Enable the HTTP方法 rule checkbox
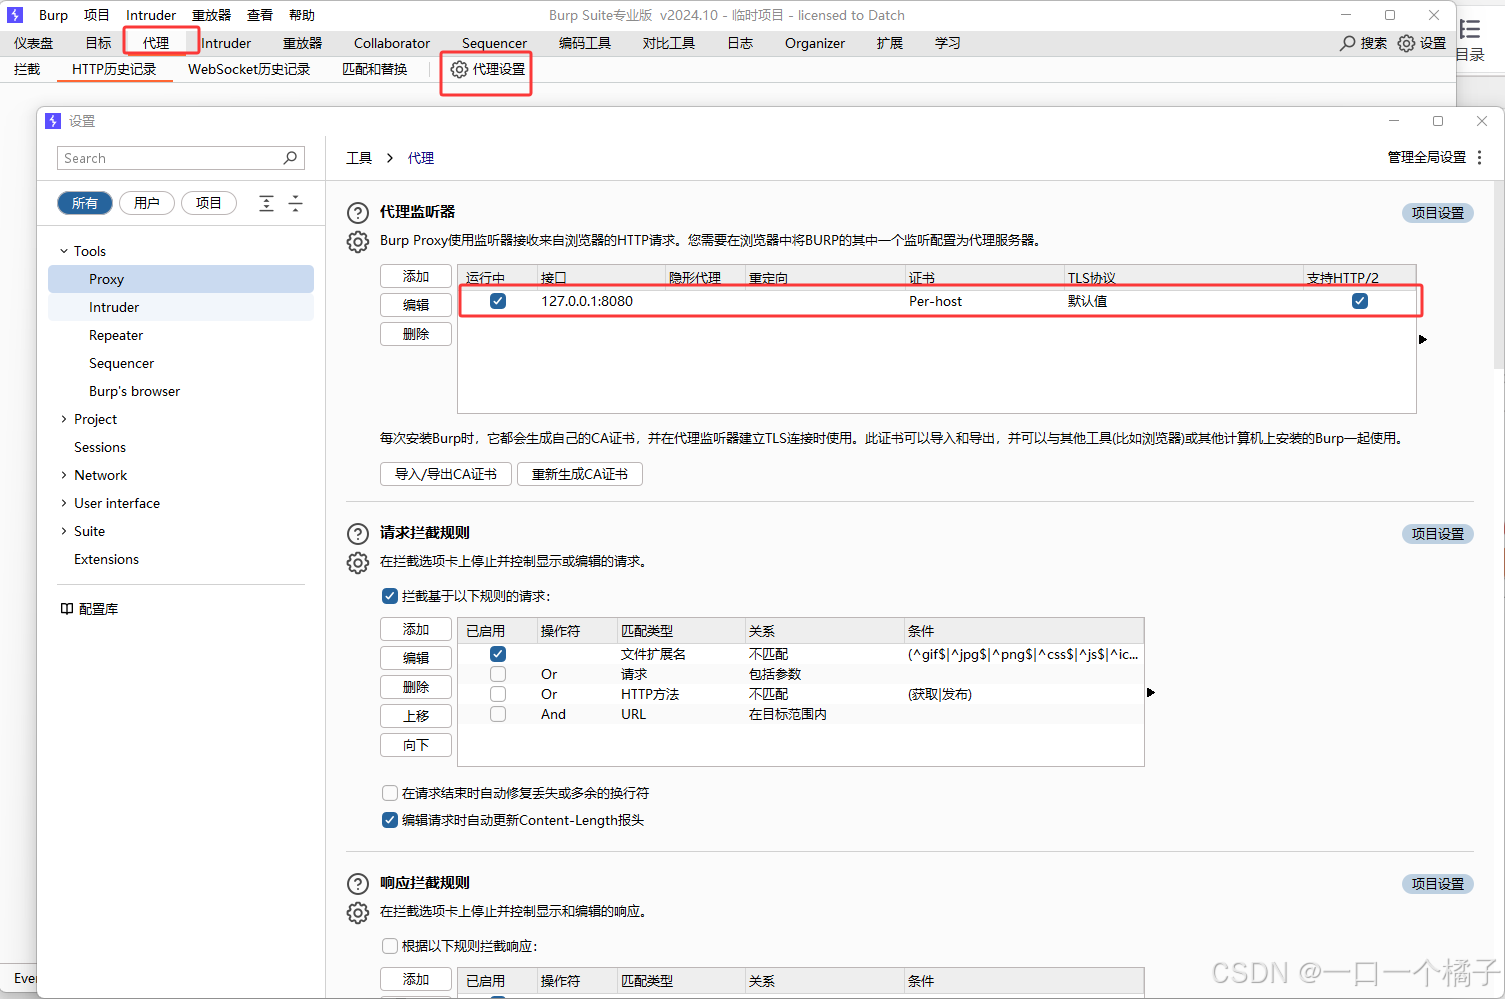This screenshot has height=999, width=1505. pyautogui.click(x=498, y=694)
